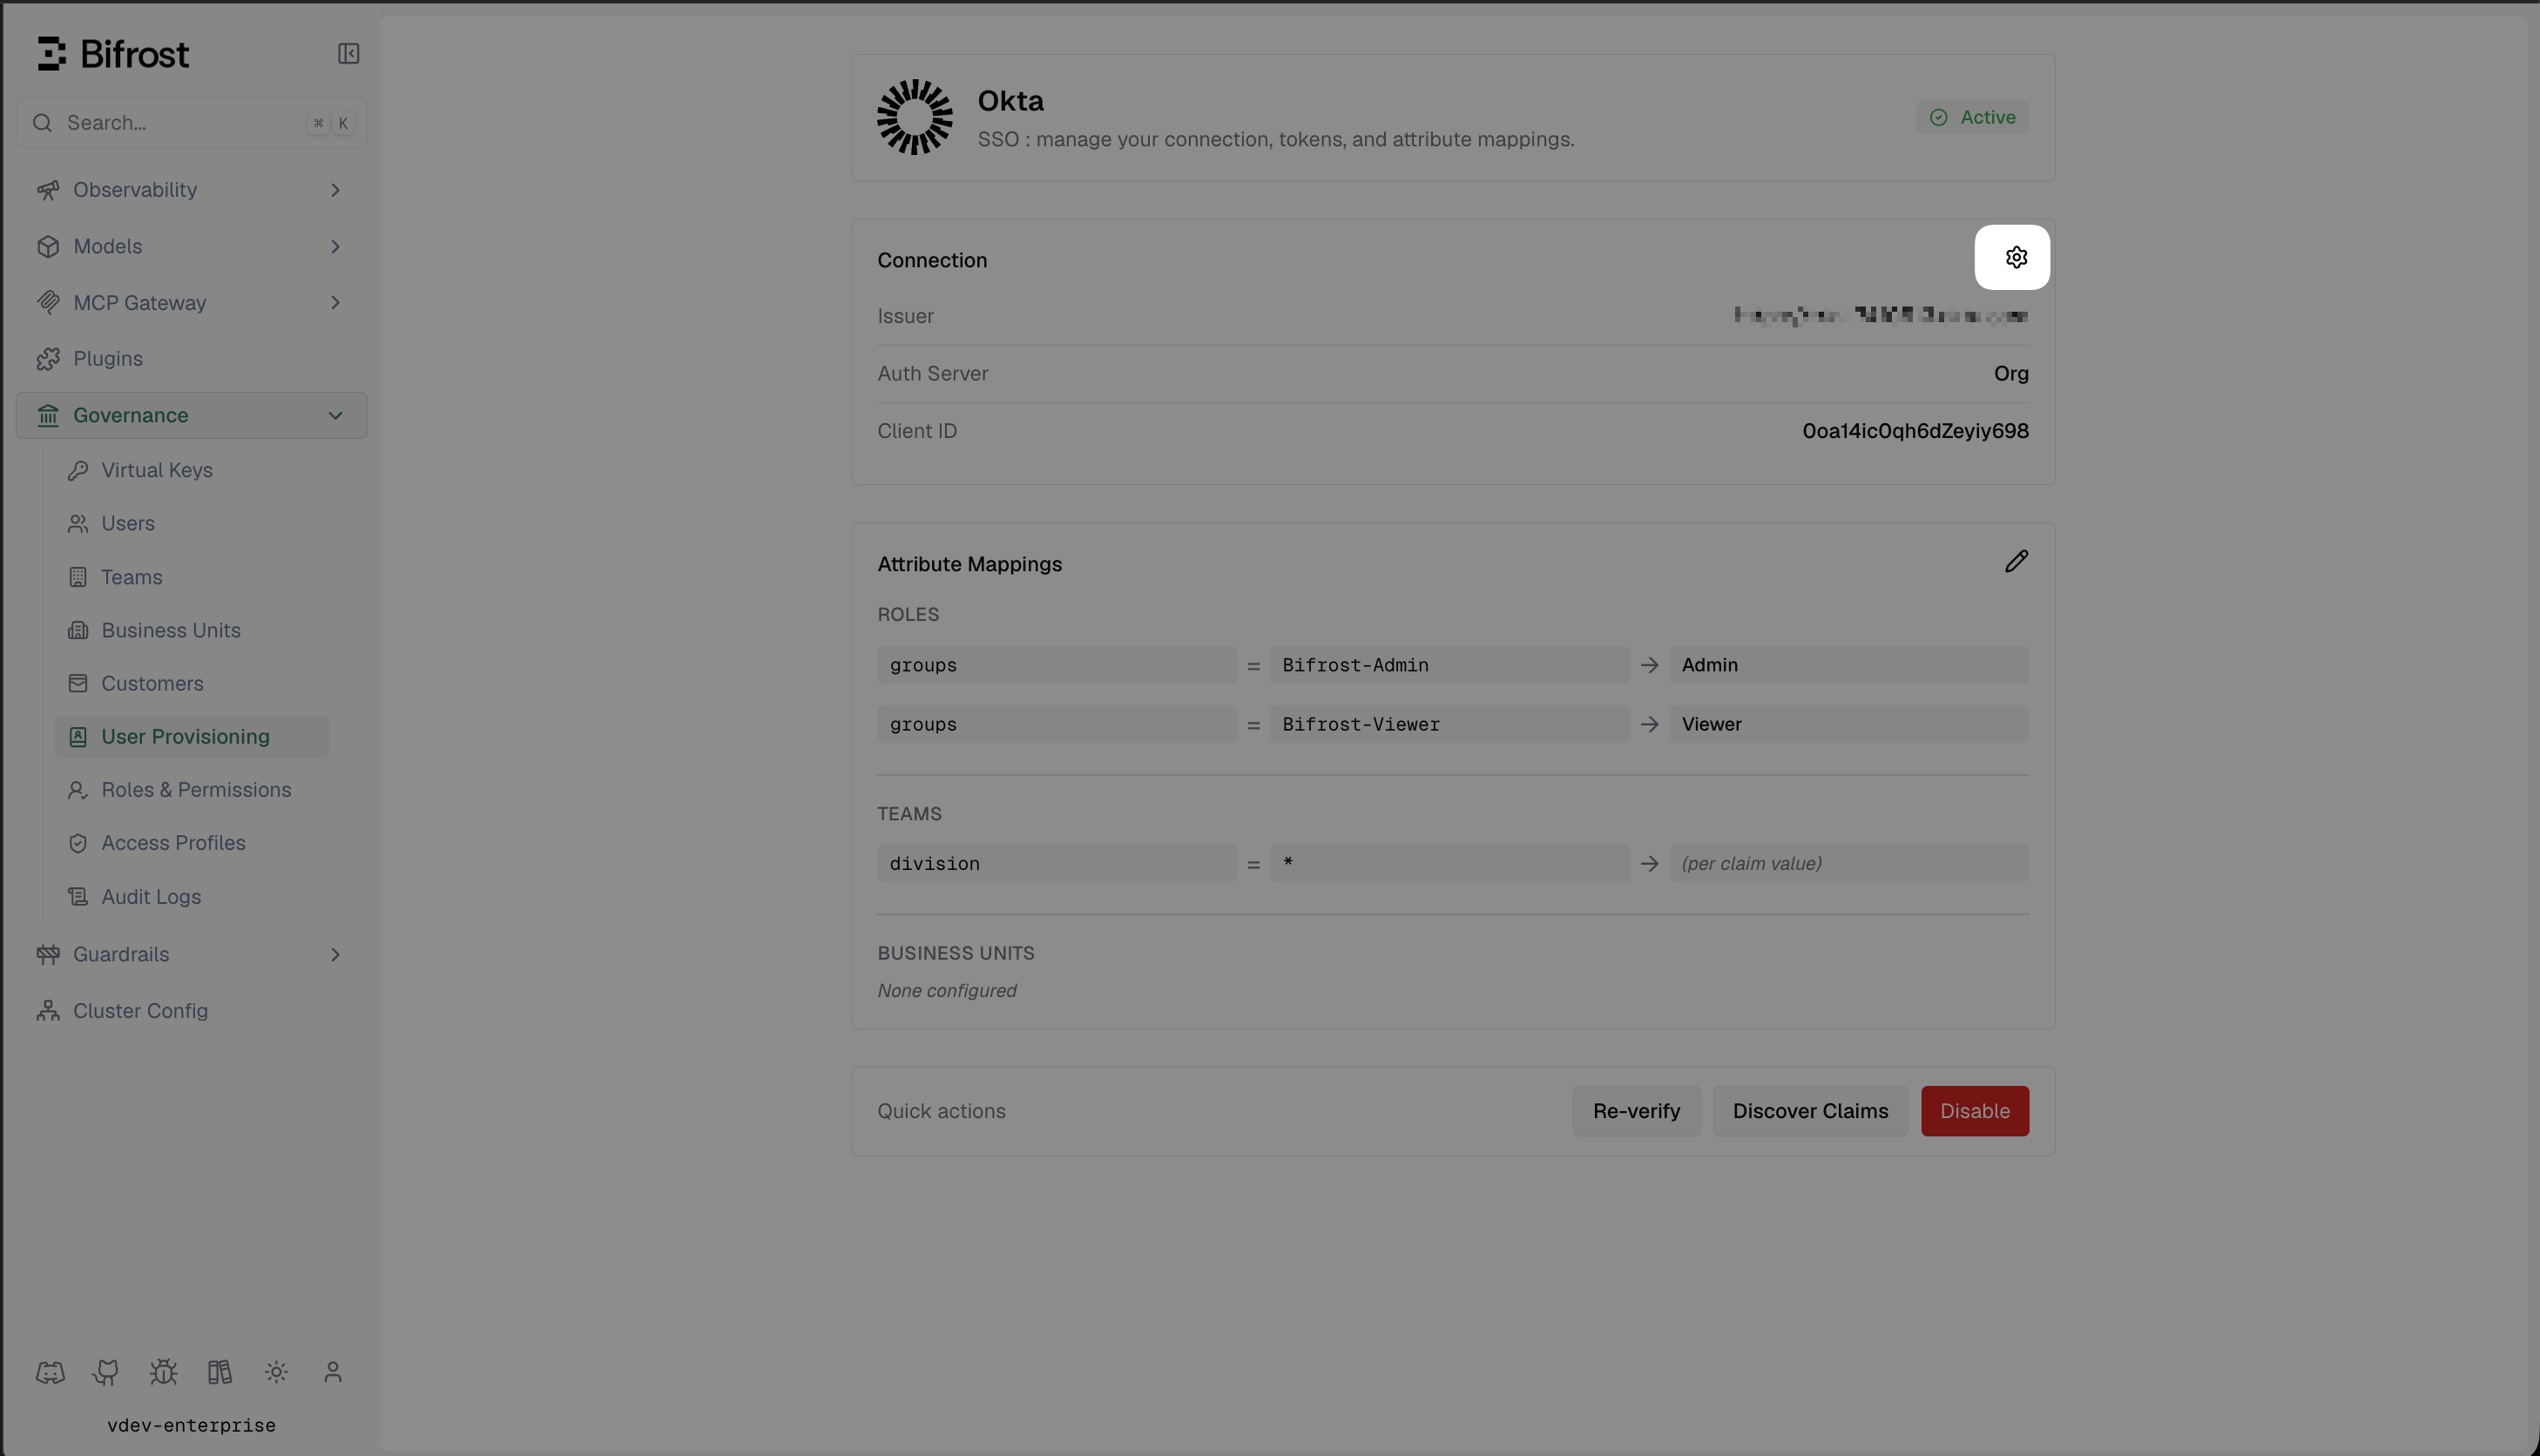Image resolution: width=2540 pixels, height=1456 pixels.
Task: Click the Cluster Config network icon
Action: point(48,1011)
